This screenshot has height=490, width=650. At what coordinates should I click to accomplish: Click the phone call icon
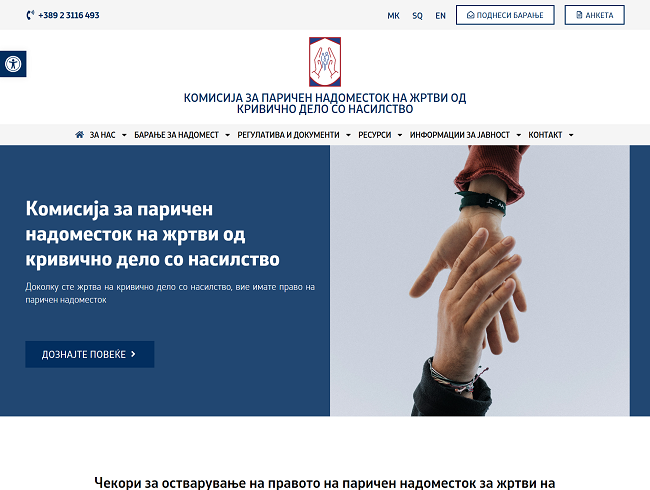point(30,15)
